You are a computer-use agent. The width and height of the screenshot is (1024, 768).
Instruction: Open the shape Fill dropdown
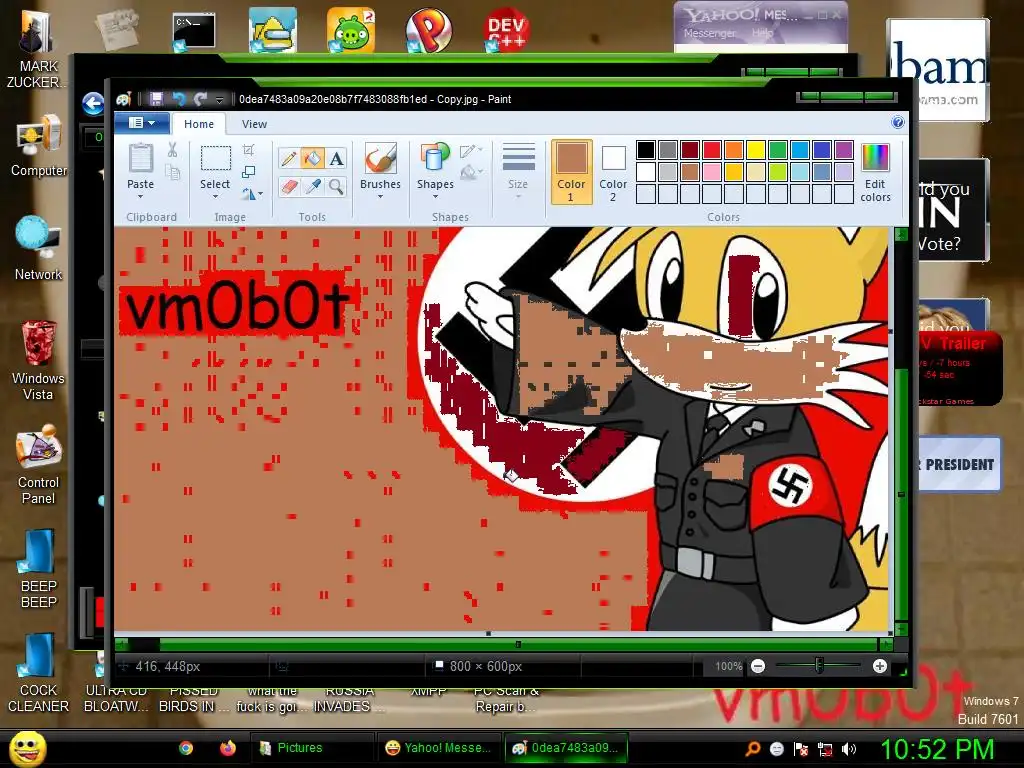click(x=471, y=172)
